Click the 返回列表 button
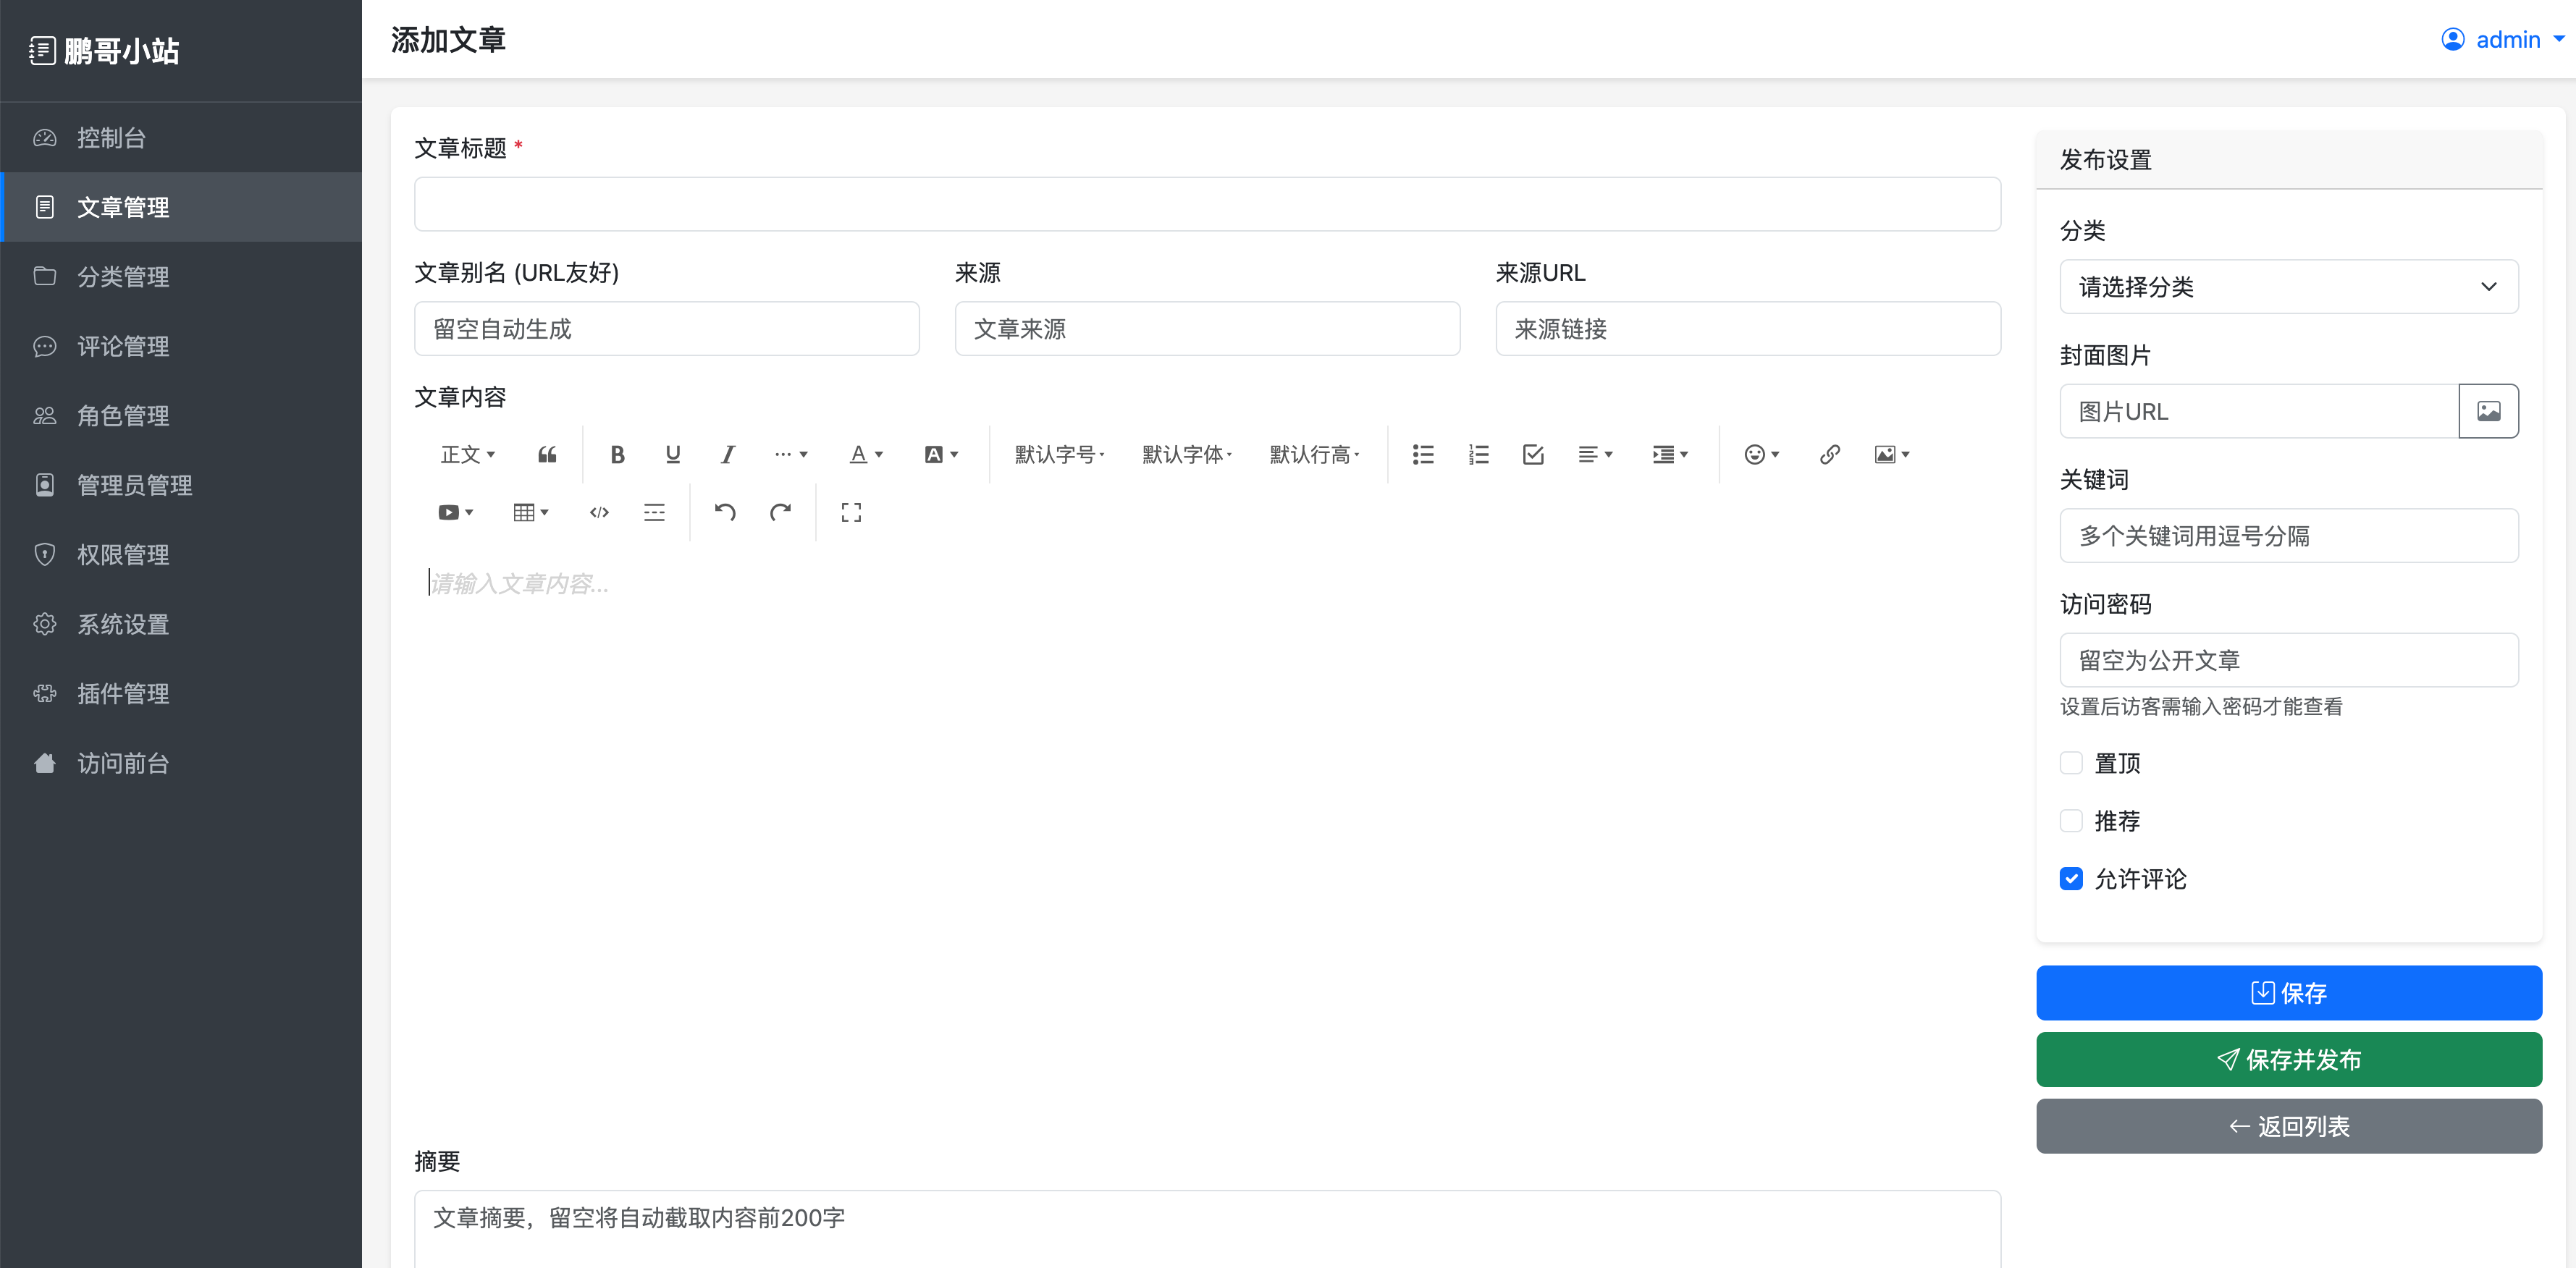The image size is (2576, 1268). [2288, 1126]
